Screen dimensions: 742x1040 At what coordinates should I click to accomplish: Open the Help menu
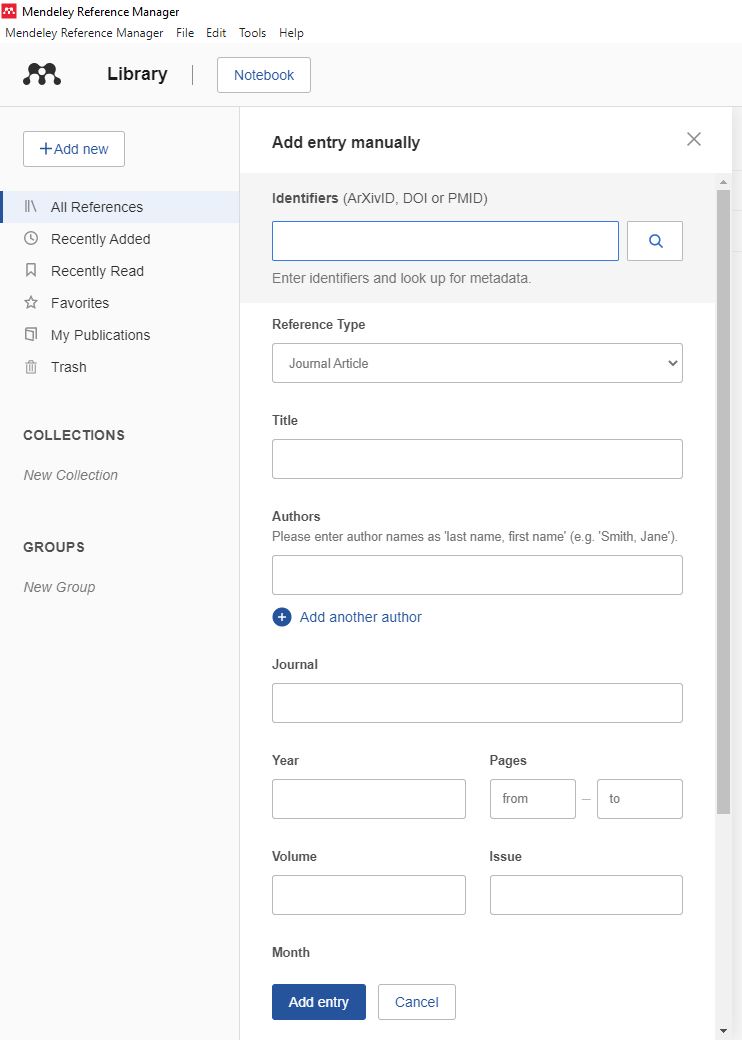coord(291,33)
